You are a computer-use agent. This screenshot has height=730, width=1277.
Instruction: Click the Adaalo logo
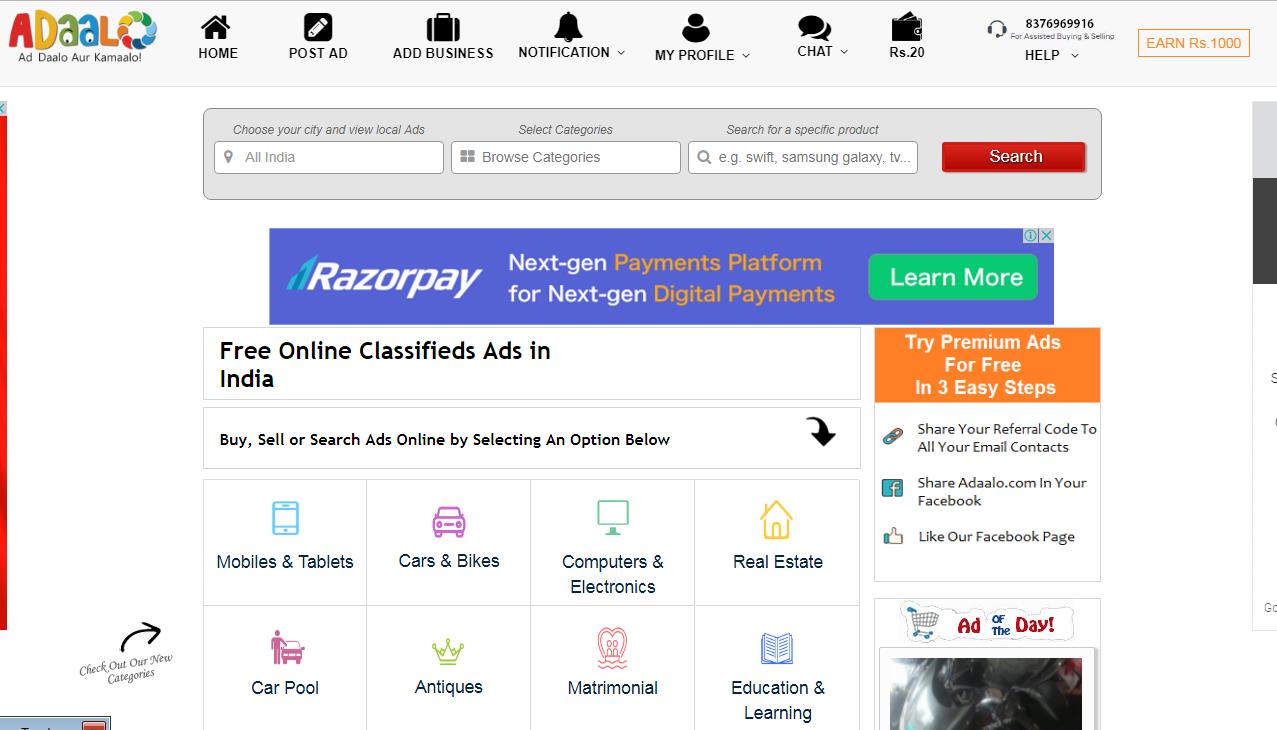pos(82,36)
